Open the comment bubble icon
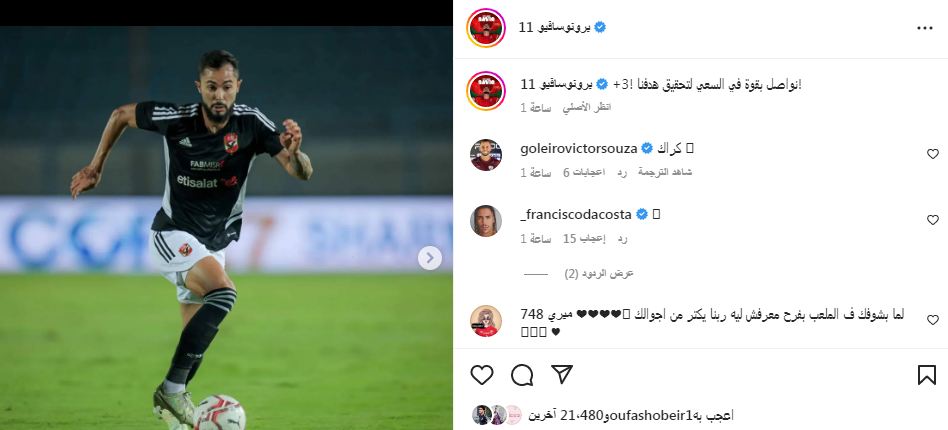The height and width of the screenshot is (430, 948). [522, 375]
